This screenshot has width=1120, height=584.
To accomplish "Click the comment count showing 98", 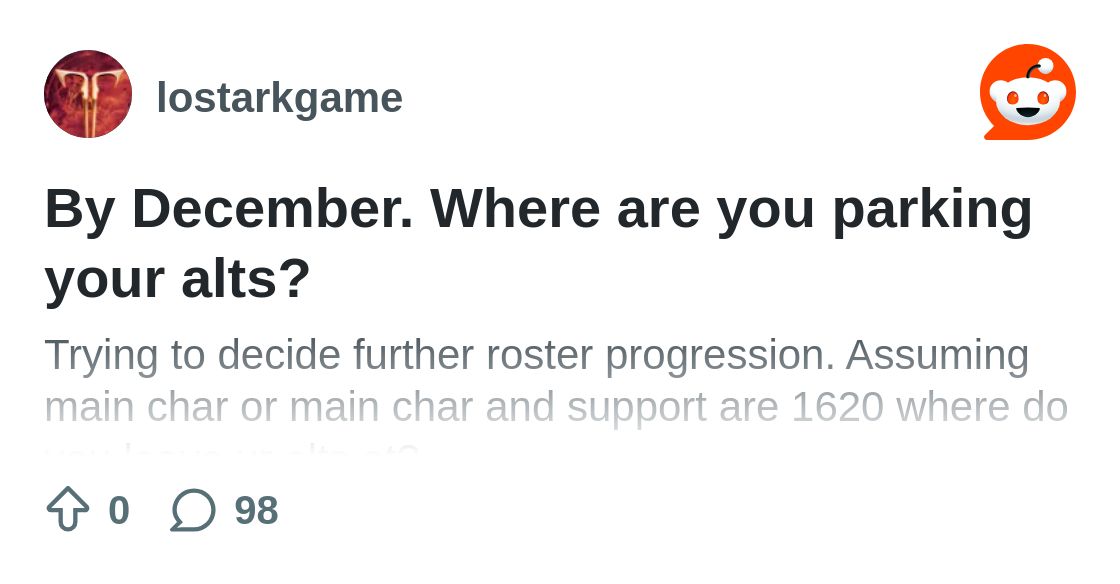I will [x=256, y=510].
